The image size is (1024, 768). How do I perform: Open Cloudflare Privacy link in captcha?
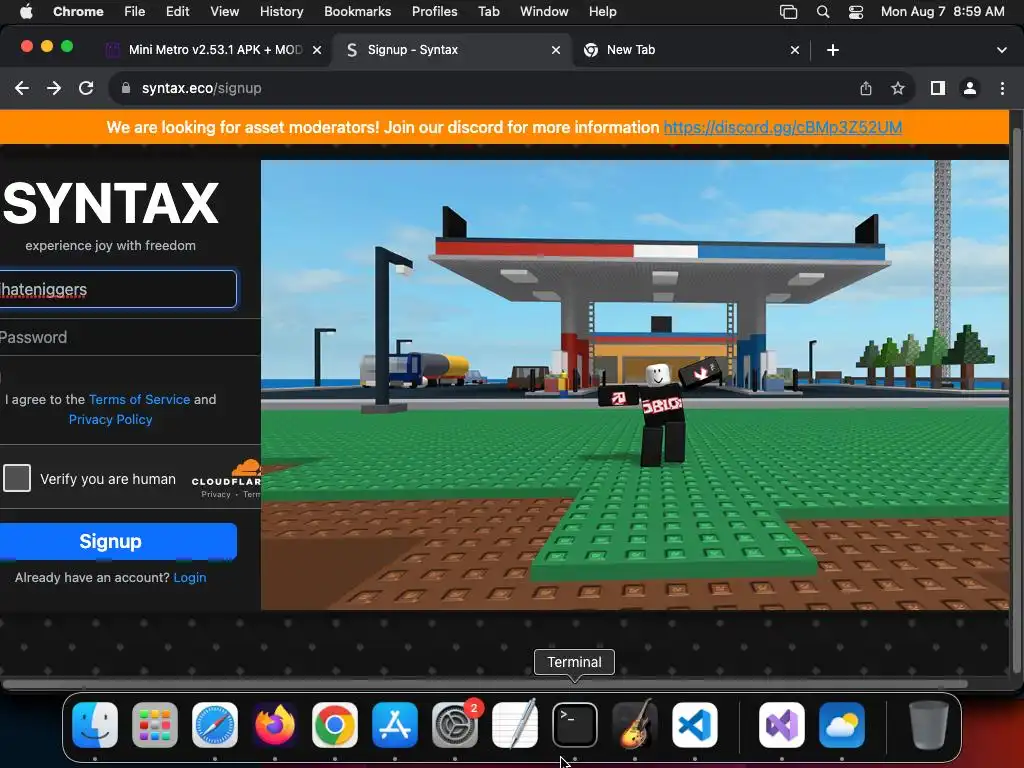pos(216,494)
